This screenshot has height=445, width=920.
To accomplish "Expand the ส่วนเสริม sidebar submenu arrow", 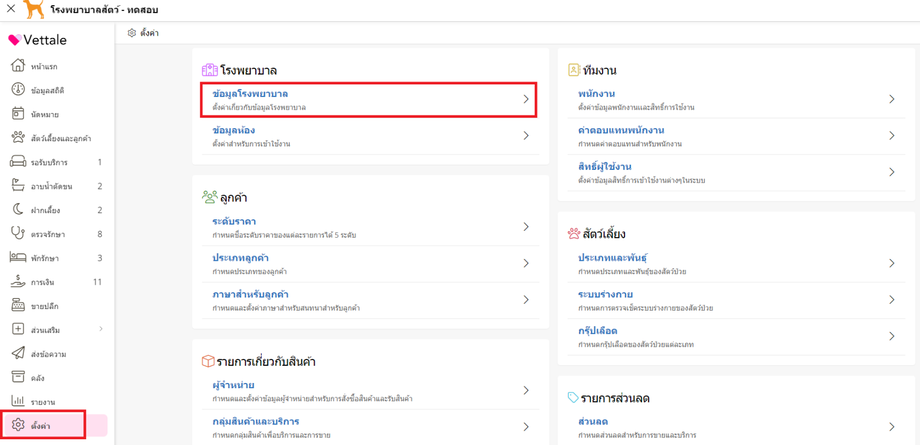I will (x=101, y=329).
